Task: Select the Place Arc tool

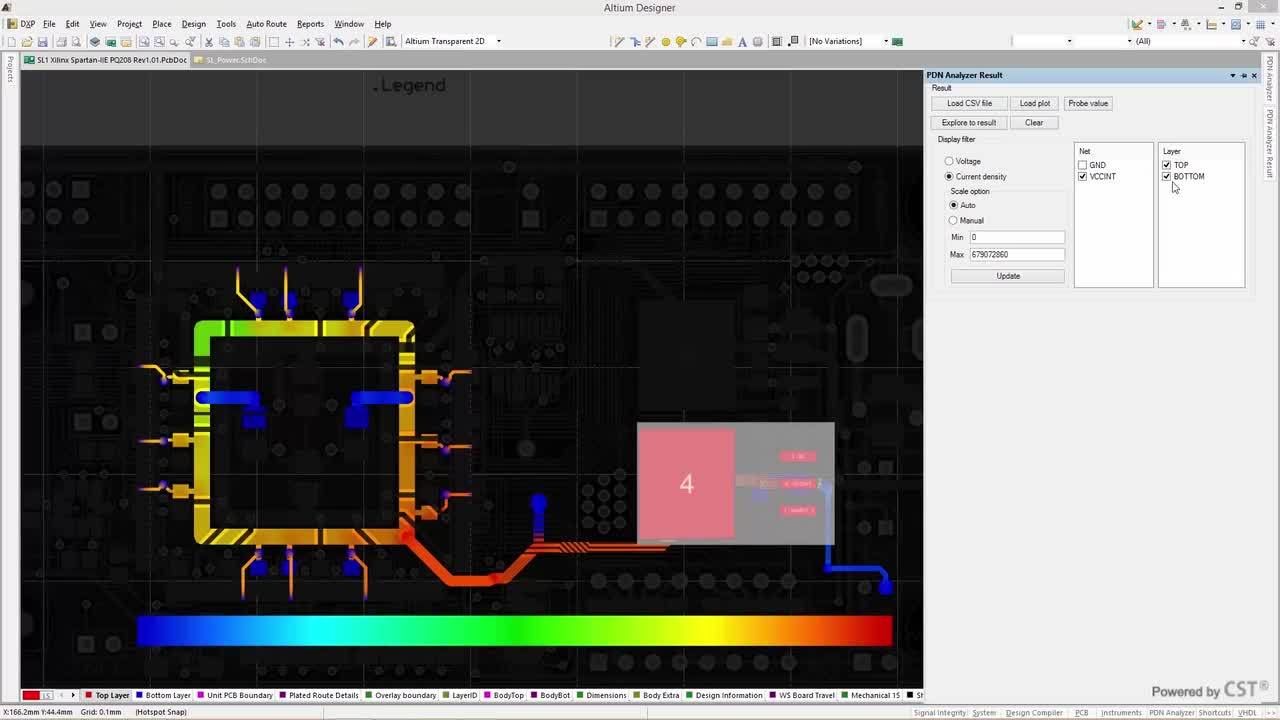Action: tap(696, 42)
